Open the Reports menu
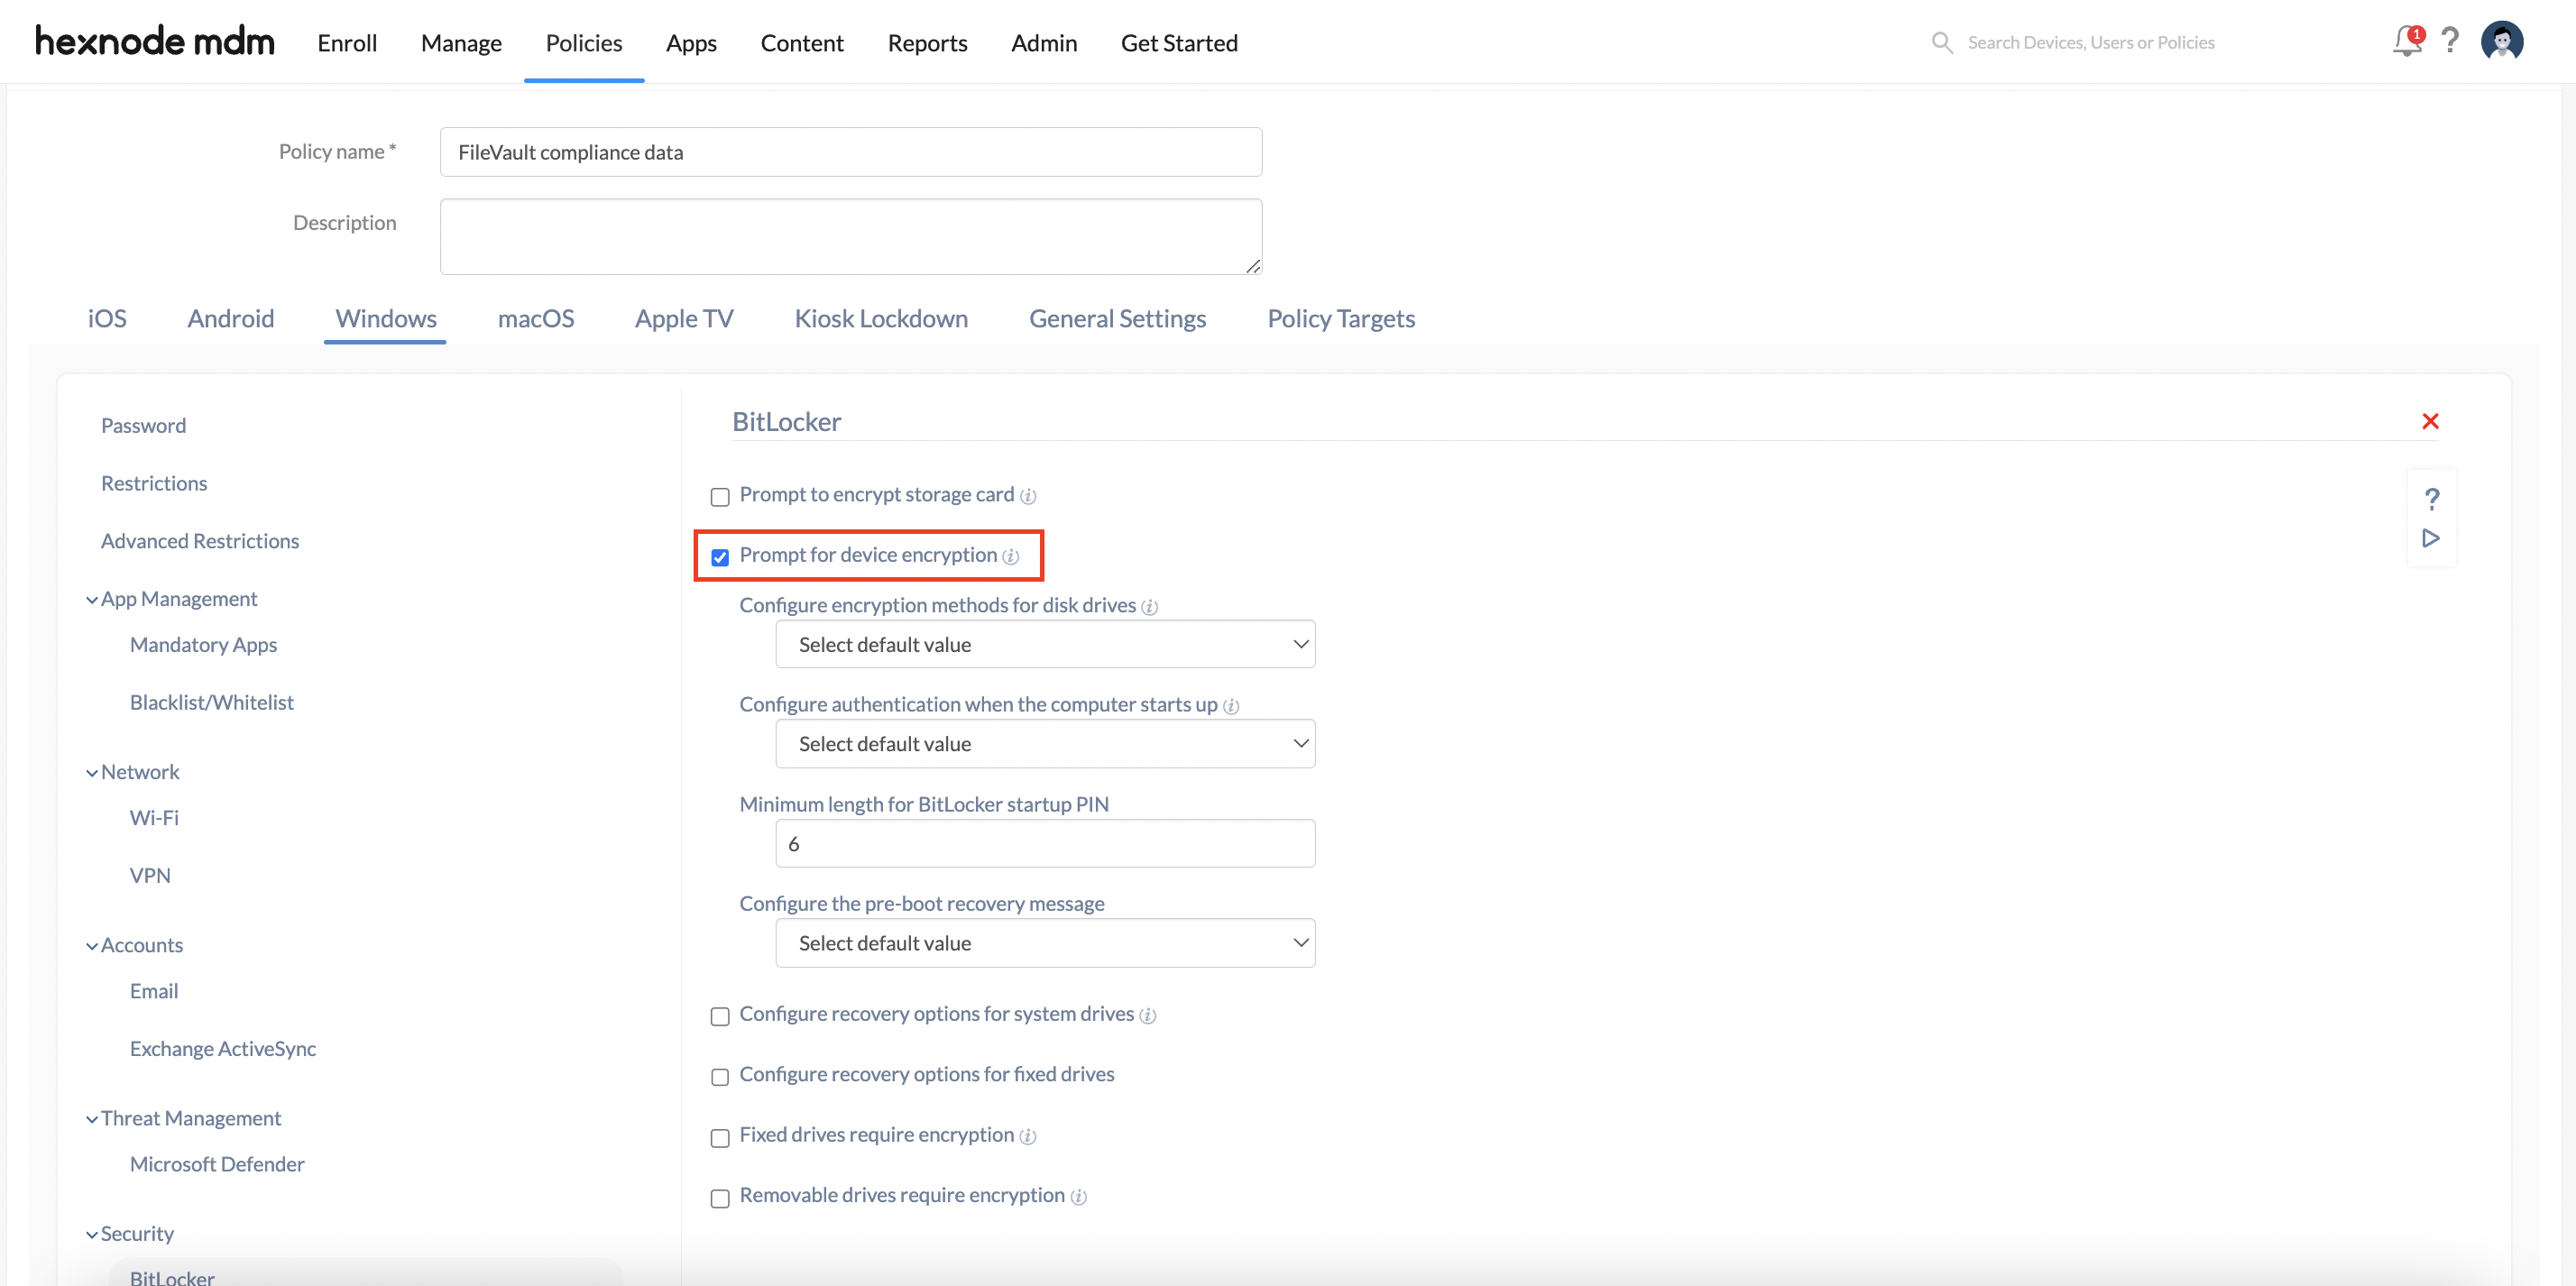Image resolution: width=2576 pixels, height=1286 pixels. click(x=927, y=42)
